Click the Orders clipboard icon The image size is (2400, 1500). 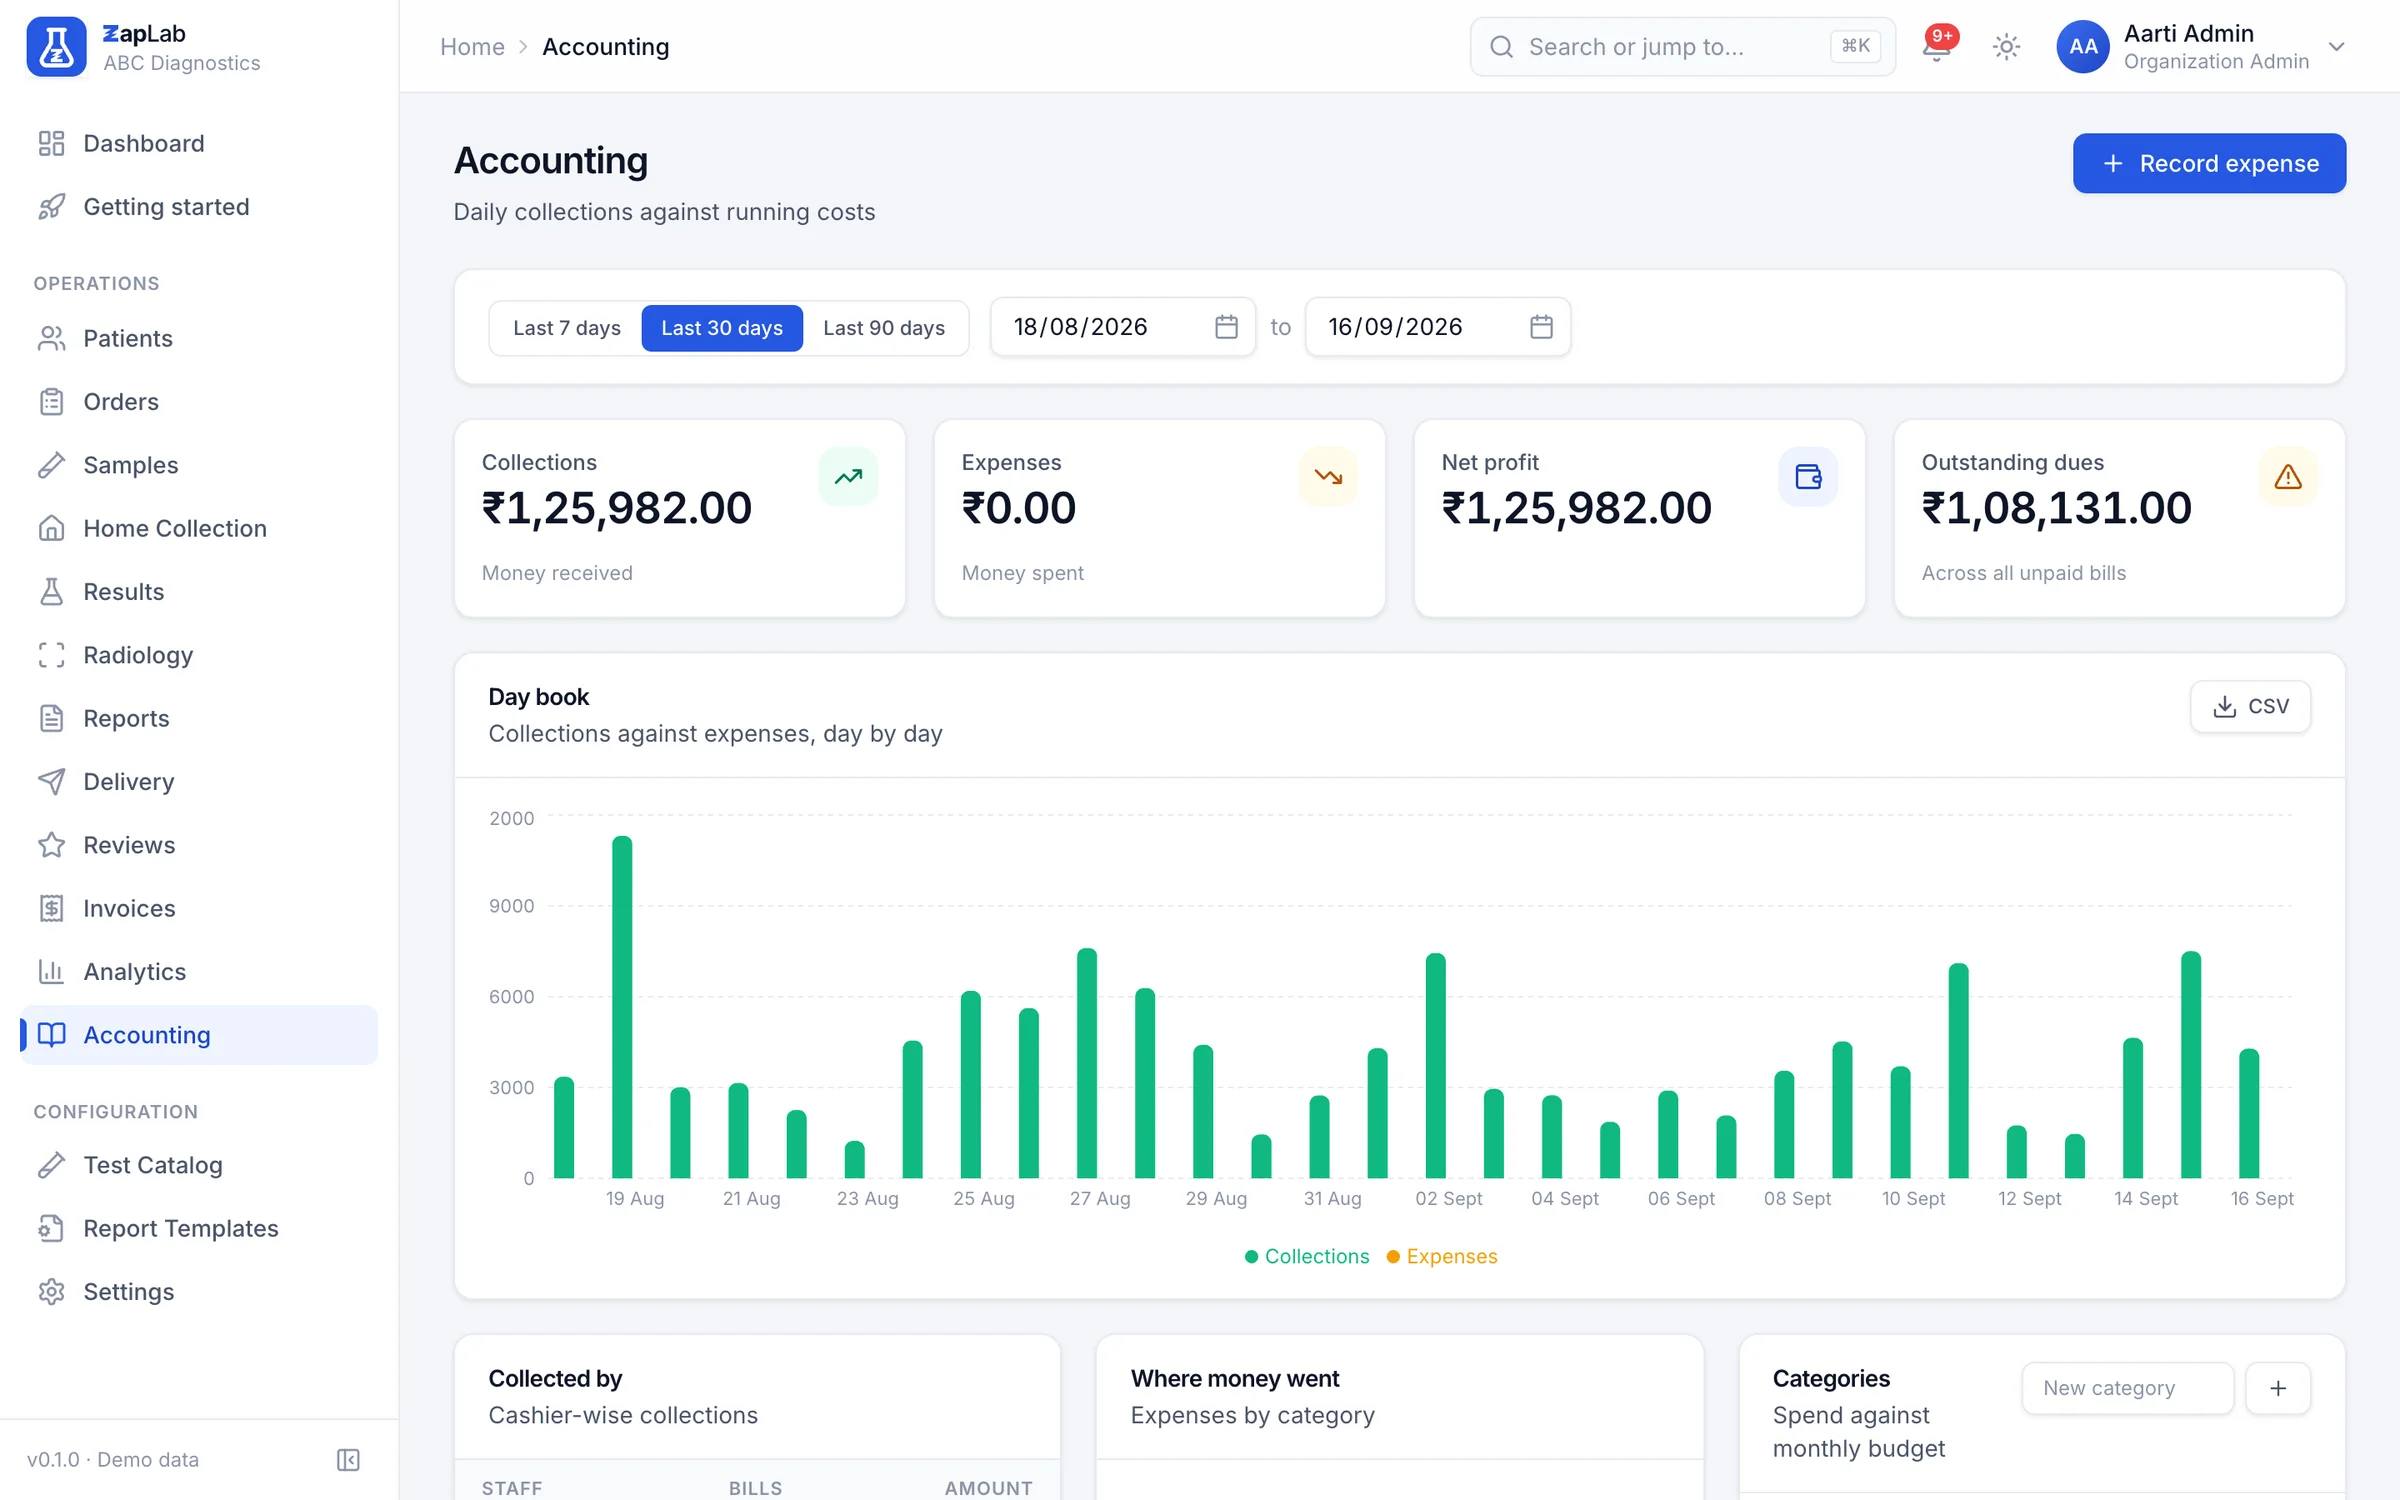pyautogui.click(x=51, y=402)
